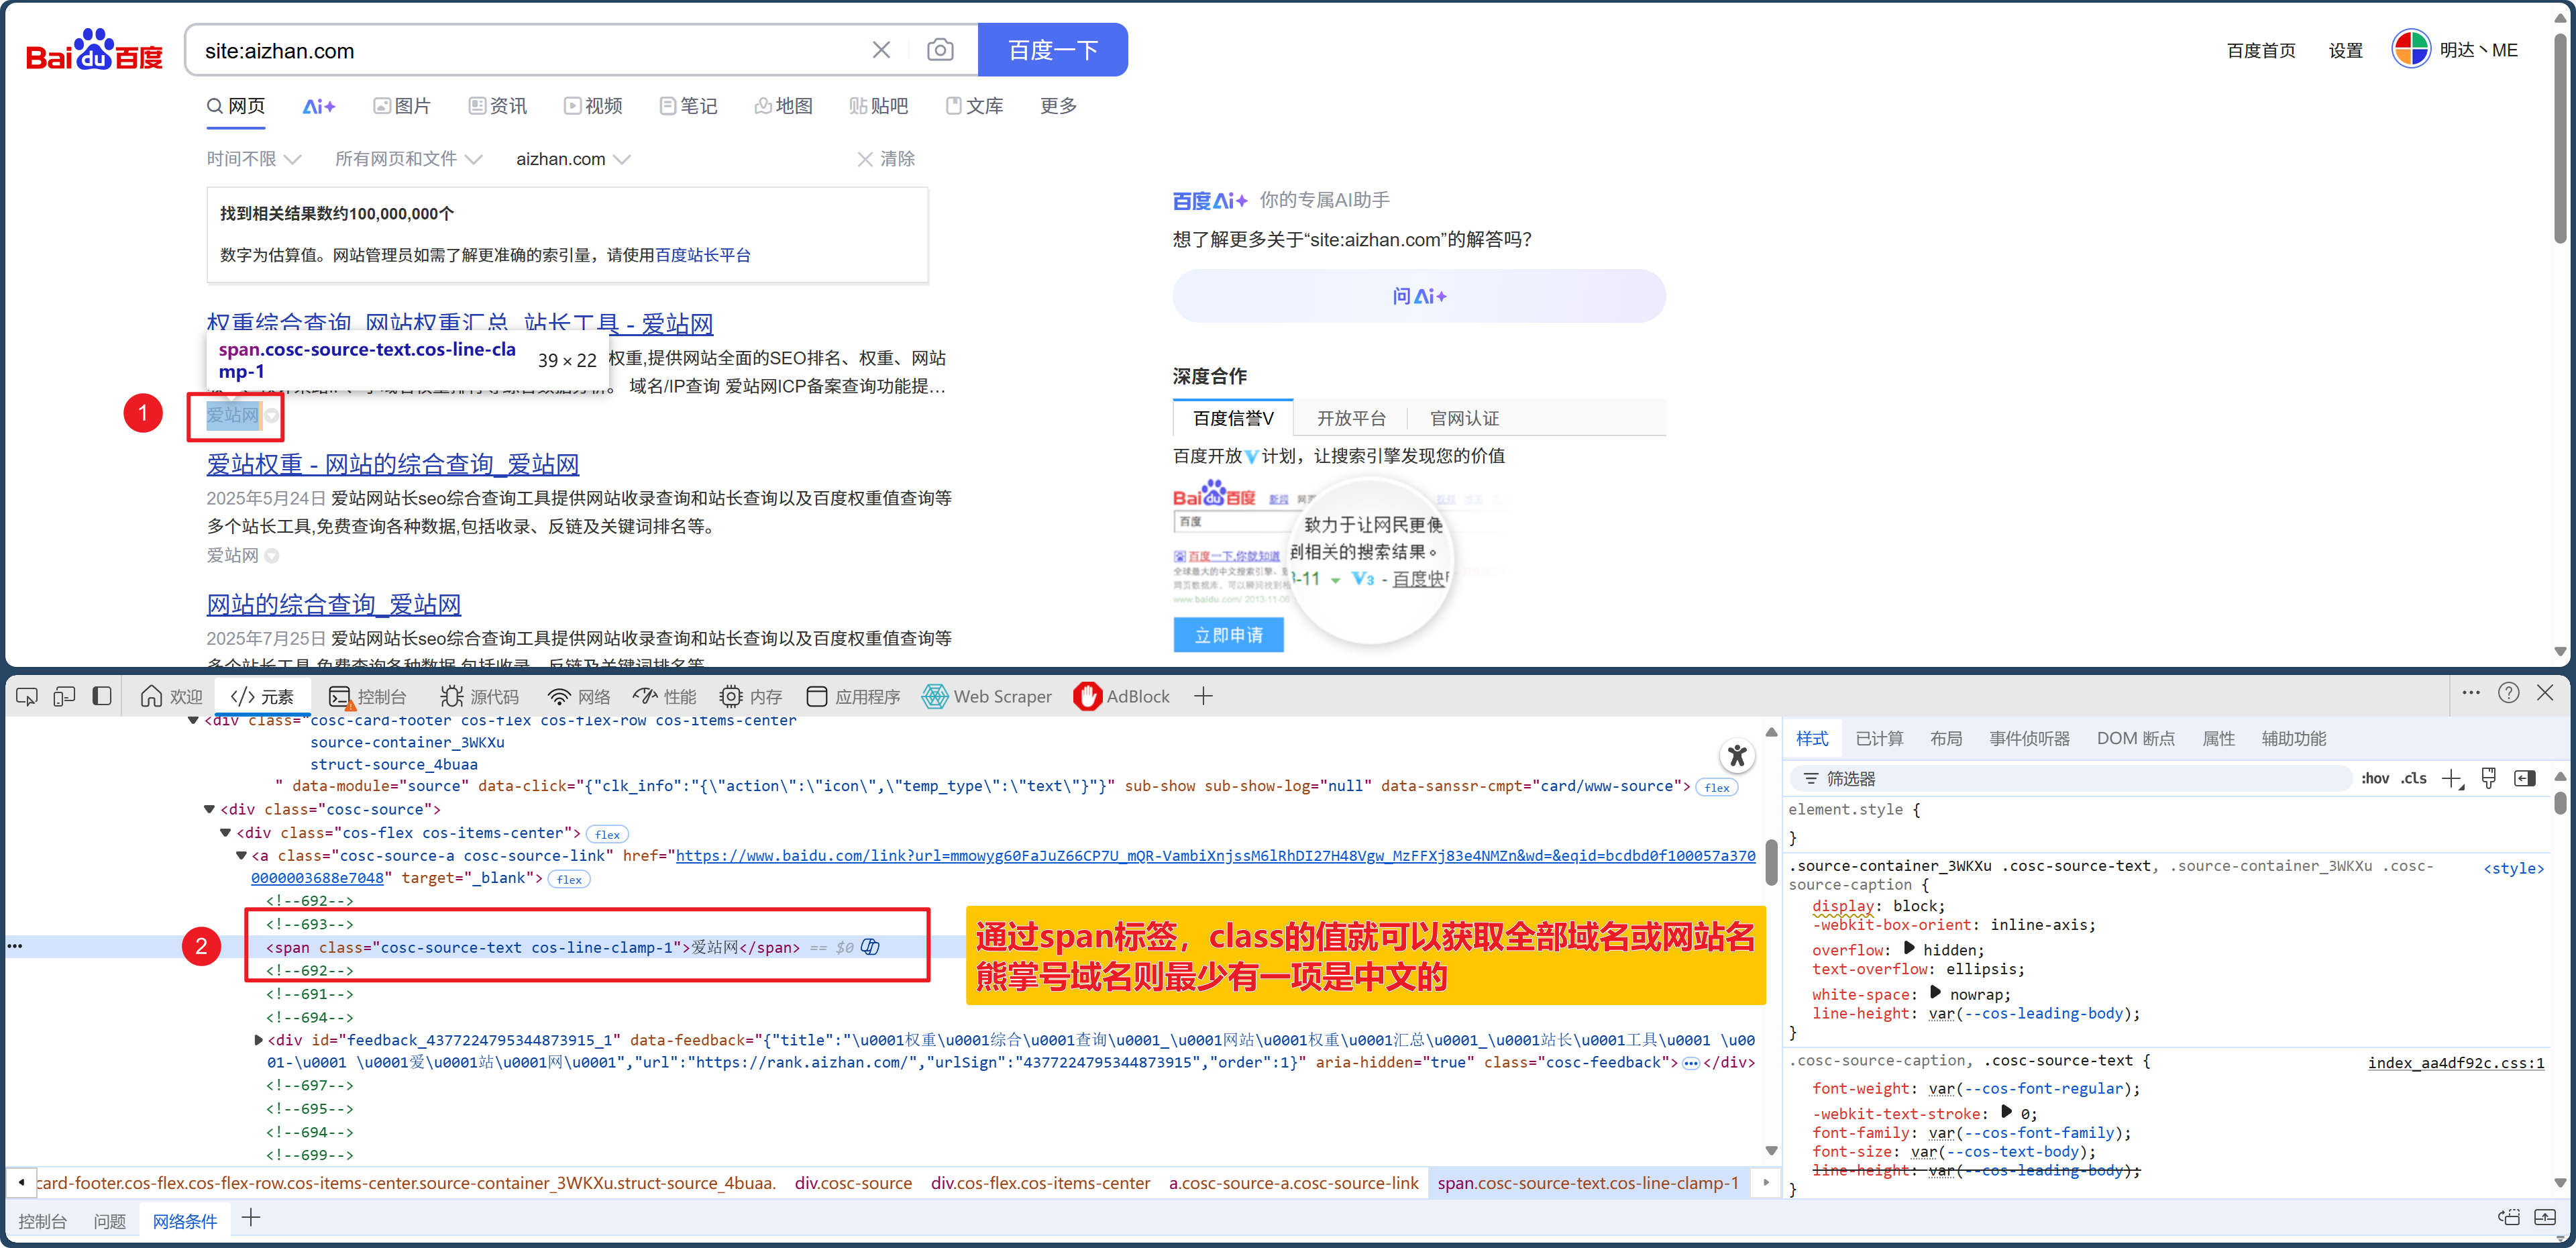Open the 性能 performance panel
The width and height of the screenshot is (2576, 1248).
pyautogui.click(x=665, y=696)
